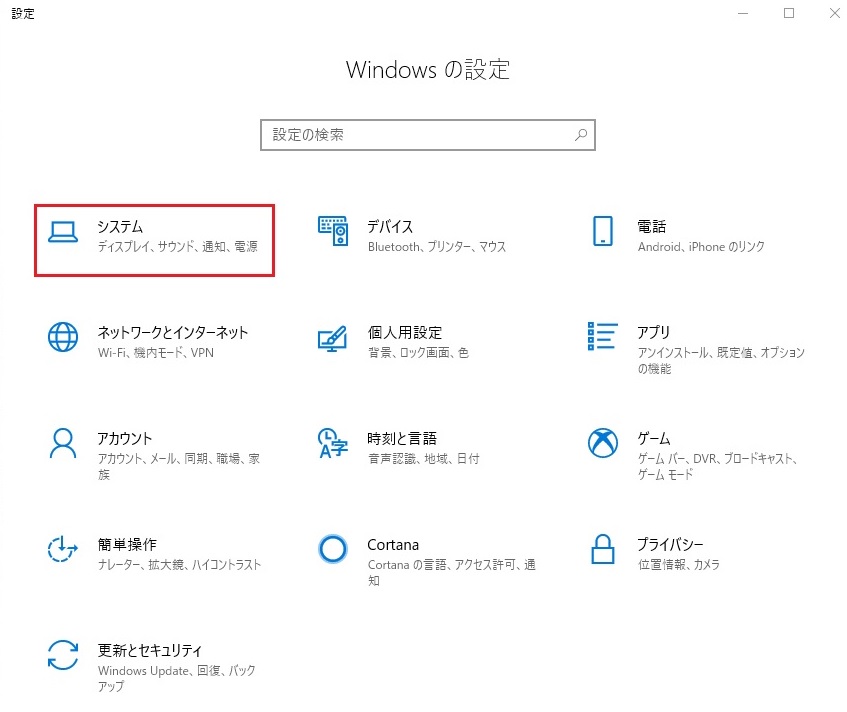Screen dimensions: 847x712
Task: Click the デバイス keyboard and speaker icon
Action: pyautogui.click(x=333, y=231)
